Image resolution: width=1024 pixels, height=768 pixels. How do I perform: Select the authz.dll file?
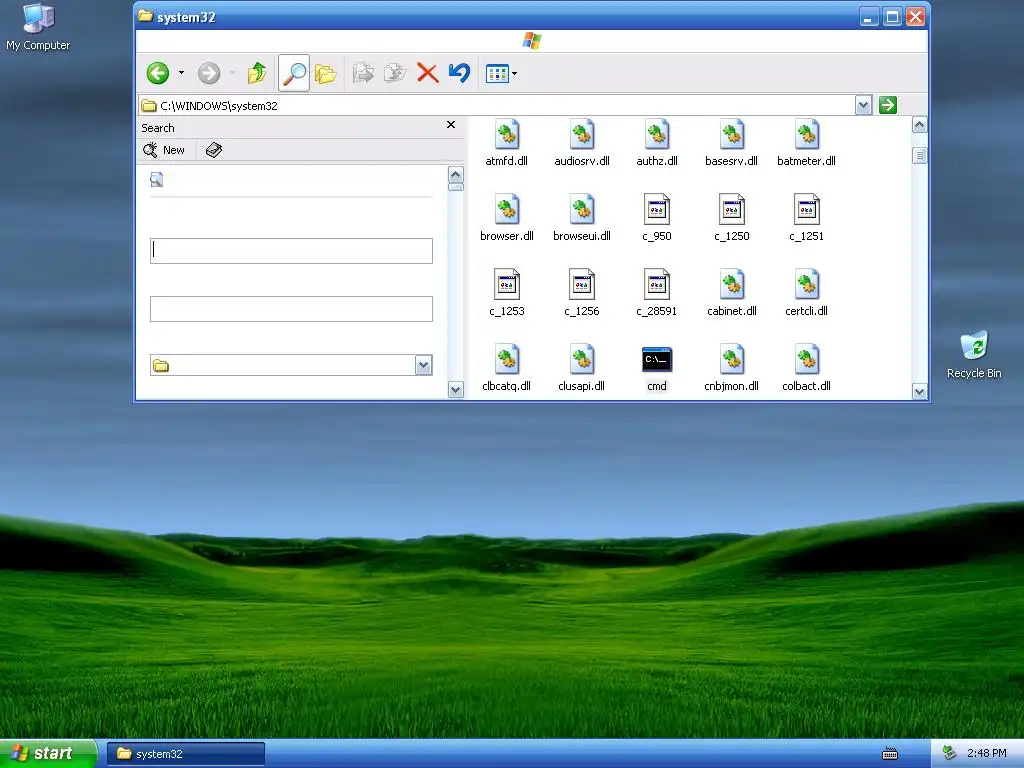(x=657, y=144)
